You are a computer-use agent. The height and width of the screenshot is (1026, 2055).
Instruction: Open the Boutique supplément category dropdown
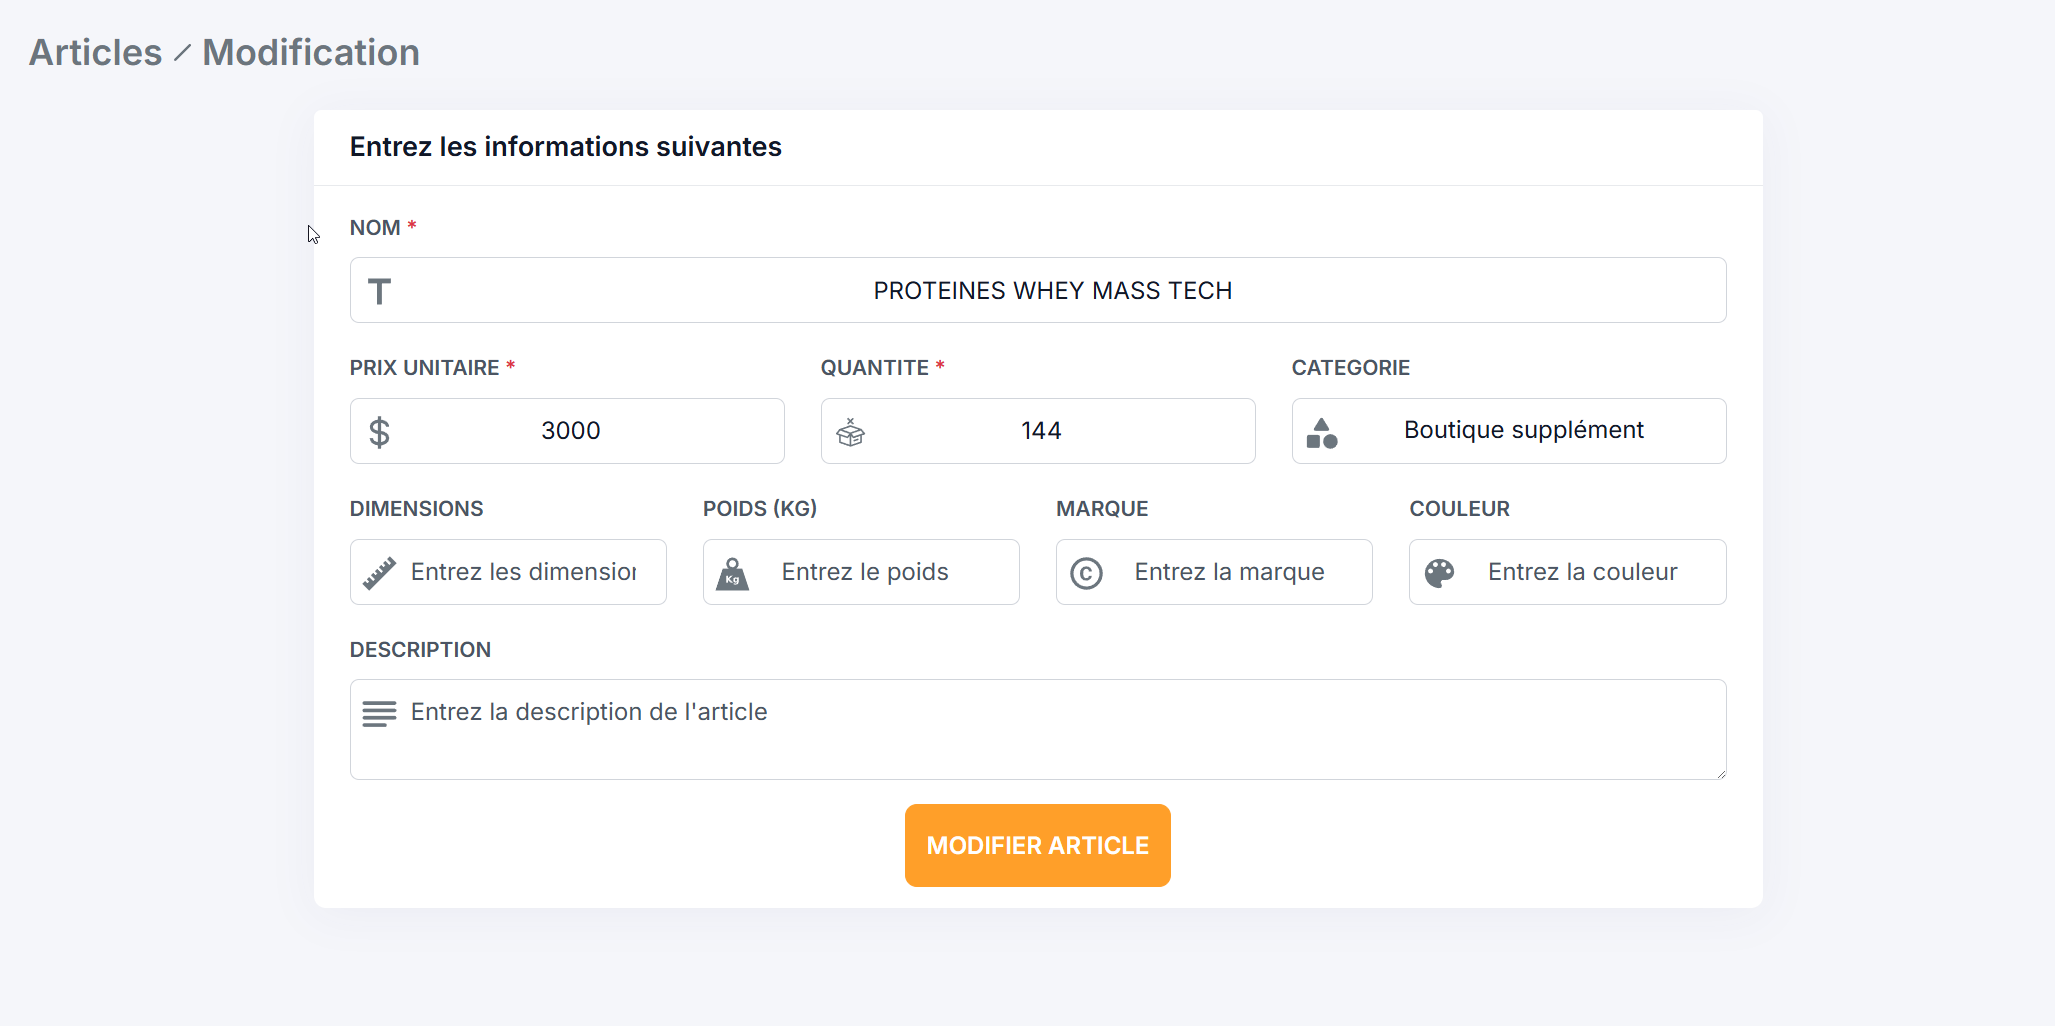click(1508, 431)
